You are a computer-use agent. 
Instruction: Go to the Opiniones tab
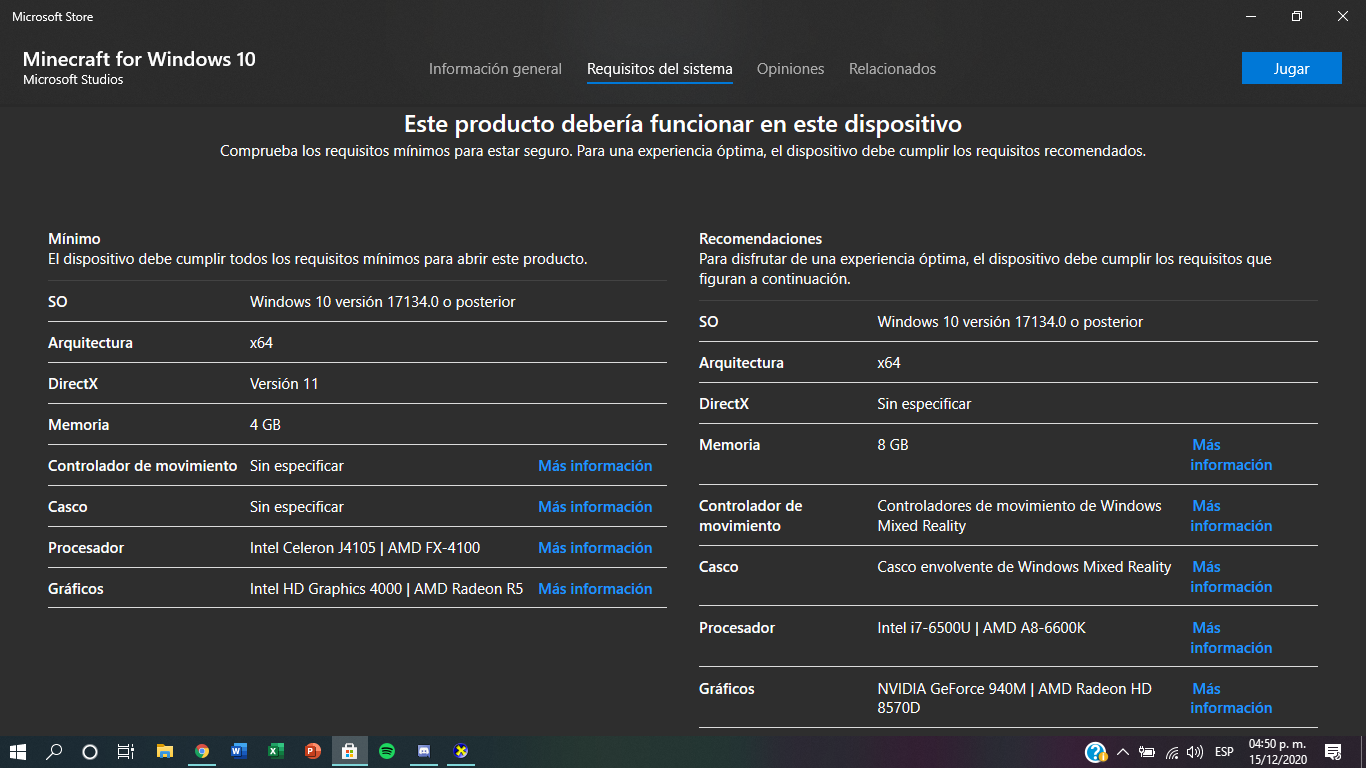point(791,69)
